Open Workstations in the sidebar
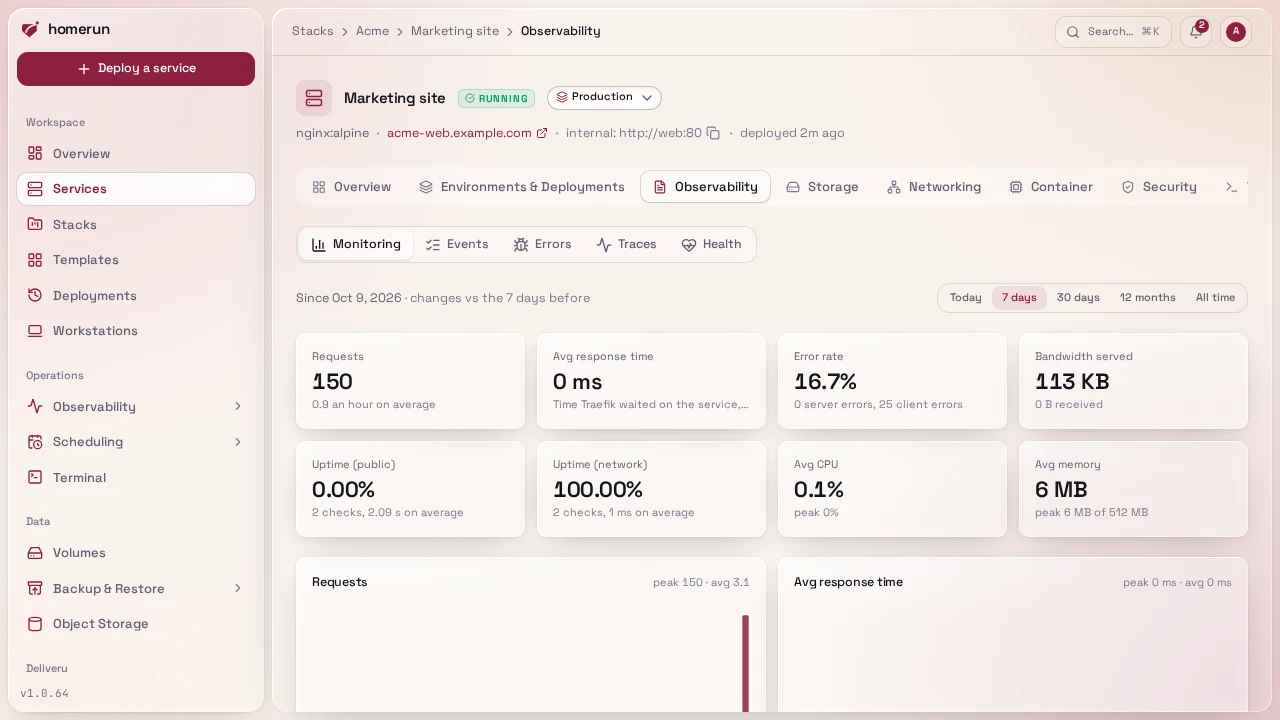The height and width of the screenshot is (720, 1280). [136, 331]
